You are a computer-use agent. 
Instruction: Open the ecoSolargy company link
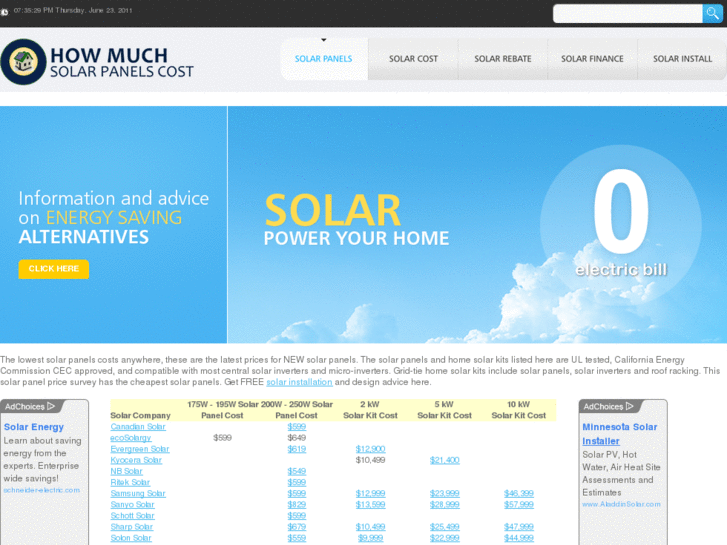tap(131, 438)
